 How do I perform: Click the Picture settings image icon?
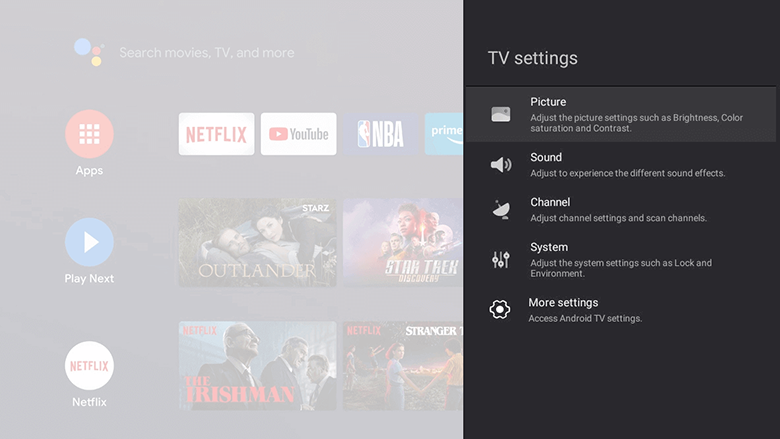(x=501, y=114)
